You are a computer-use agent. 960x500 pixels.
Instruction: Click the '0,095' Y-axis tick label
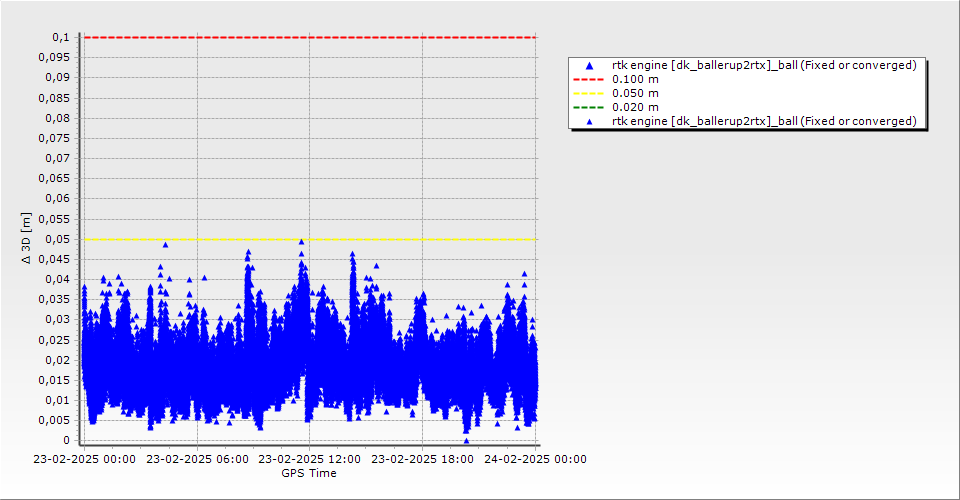click(54, 58)
